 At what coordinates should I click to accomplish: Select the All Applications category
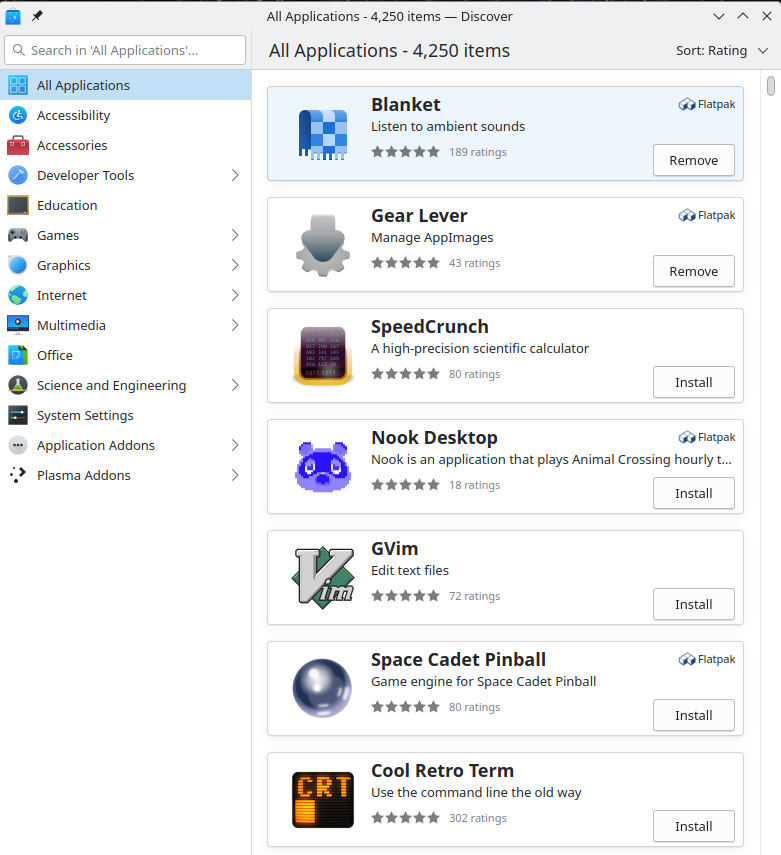pyautogui.click(x=125, y=85)
